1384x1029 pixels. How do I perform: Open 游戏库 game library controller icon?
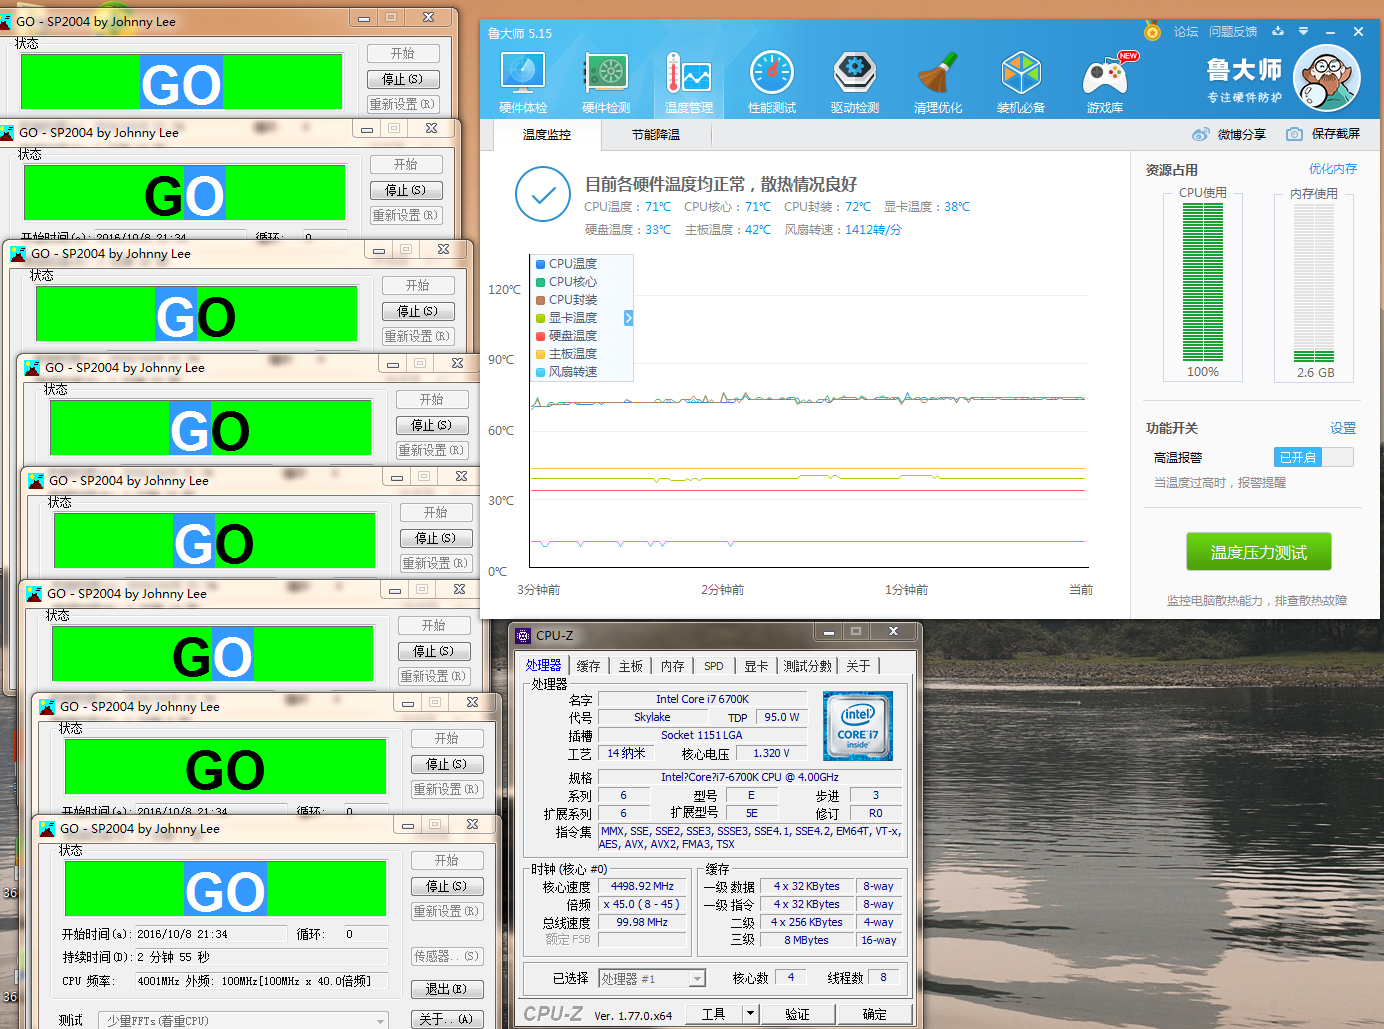(1105, 83)
